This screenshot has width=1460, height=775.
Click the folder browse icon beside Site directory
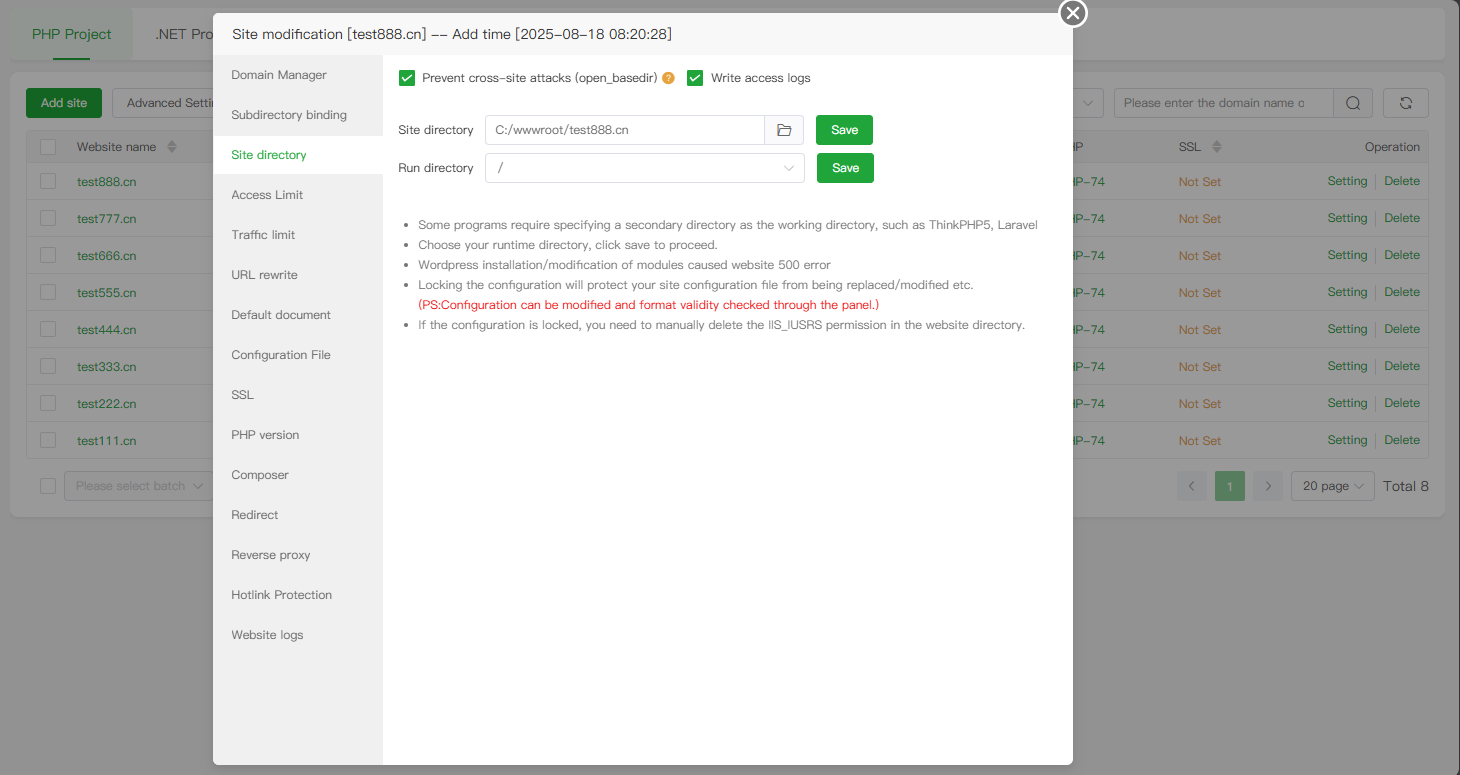tap(784, 130)
